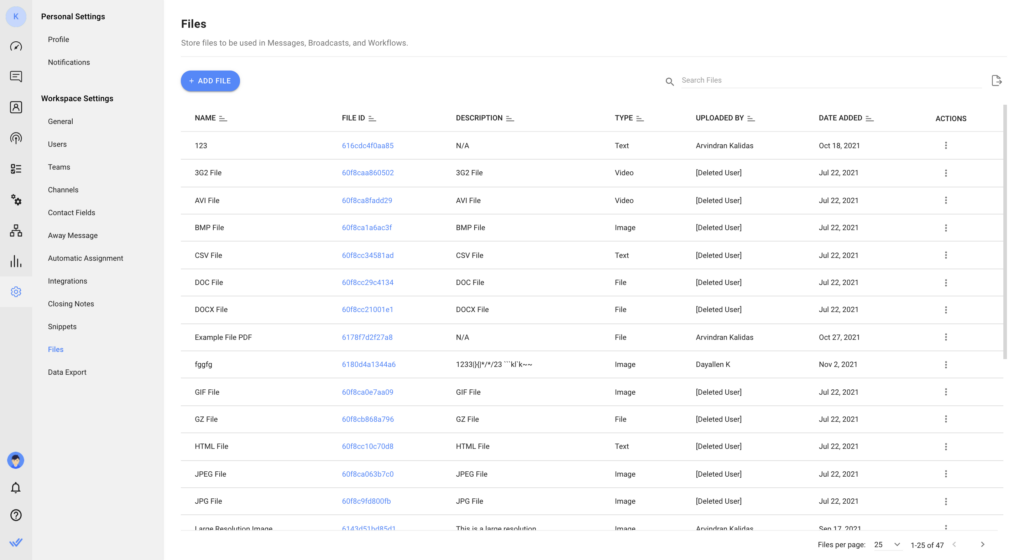Open actions menu for 123 file
The width and height of the screenshot is (1024, 560).
pos(945,146)
